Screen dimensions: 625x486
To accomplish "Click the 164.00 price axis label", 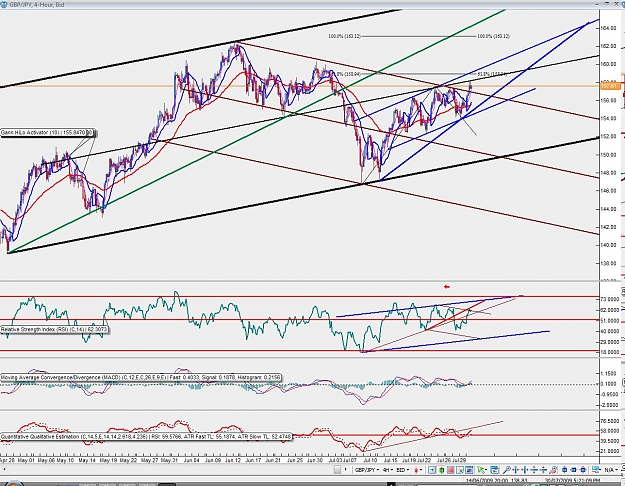I will [x=608, y=28].
